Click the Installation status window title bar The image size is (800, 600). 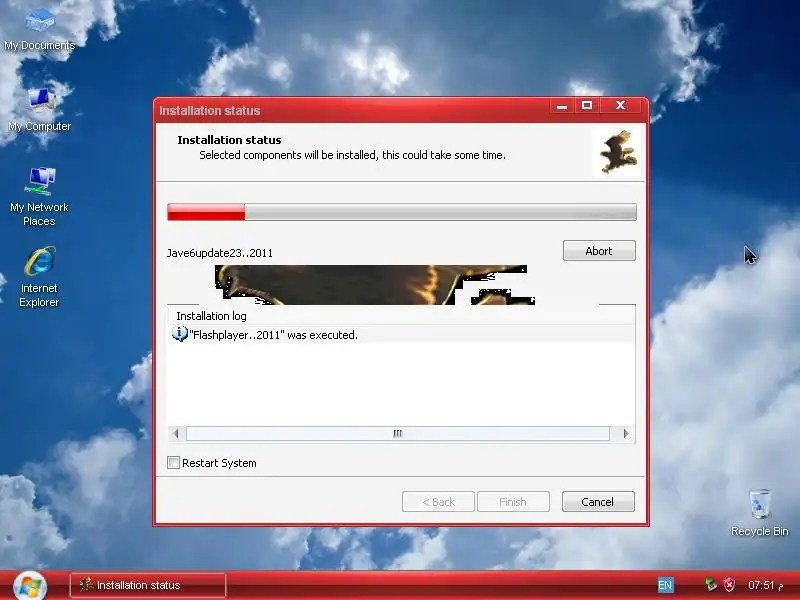352,110
